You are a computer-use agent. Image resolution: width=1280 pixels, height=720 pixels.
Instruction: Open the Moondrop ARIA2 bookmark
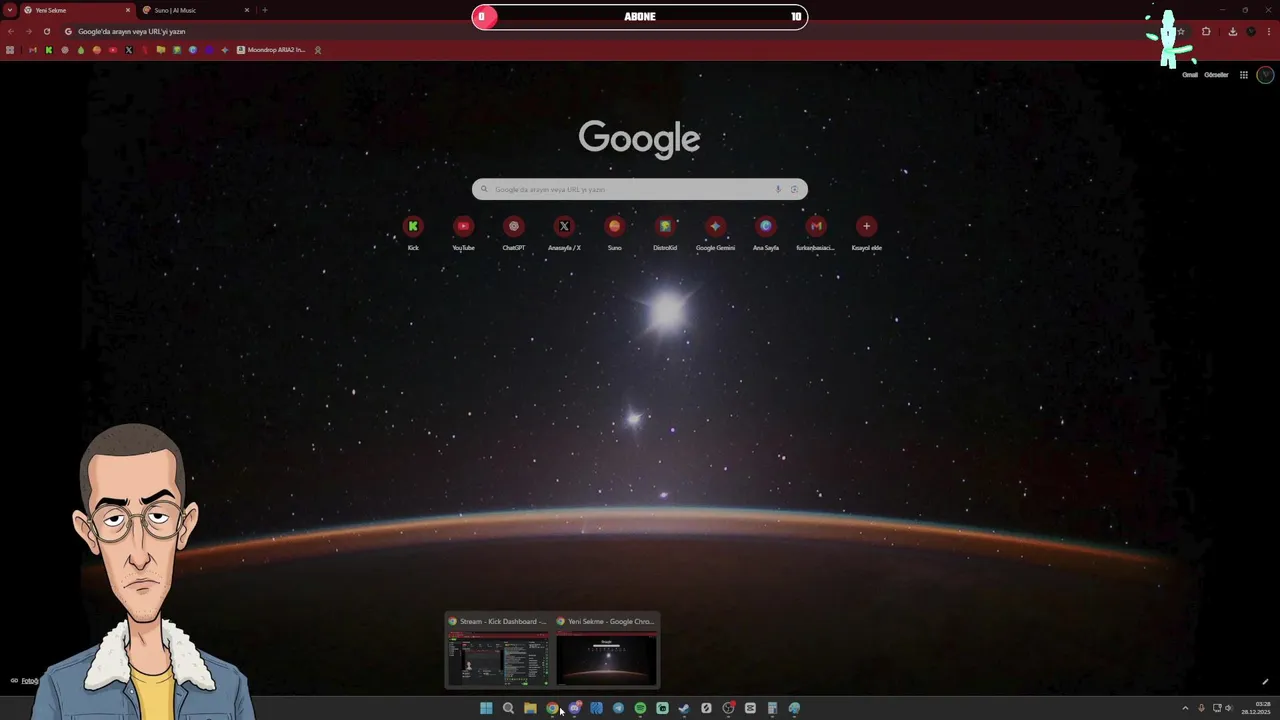tap(271, 50)
